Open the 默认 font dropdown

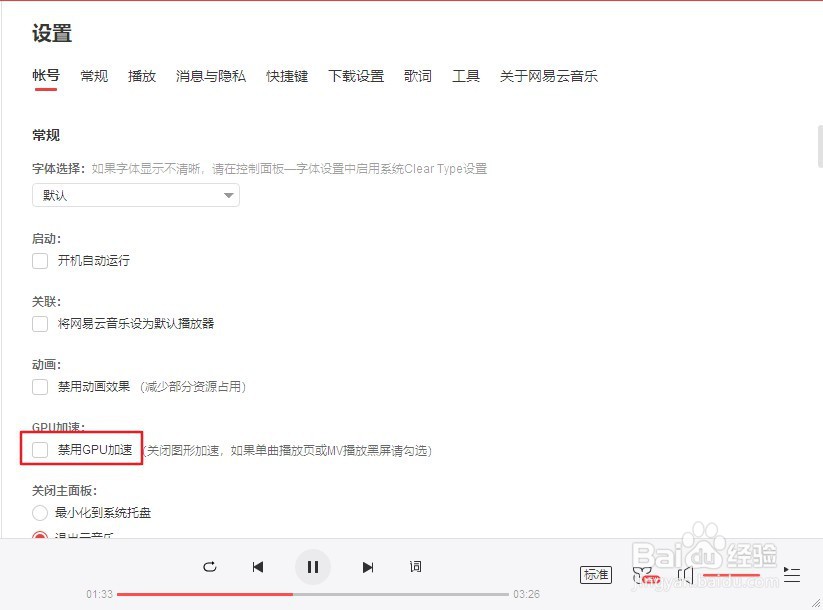pos(136,195)
